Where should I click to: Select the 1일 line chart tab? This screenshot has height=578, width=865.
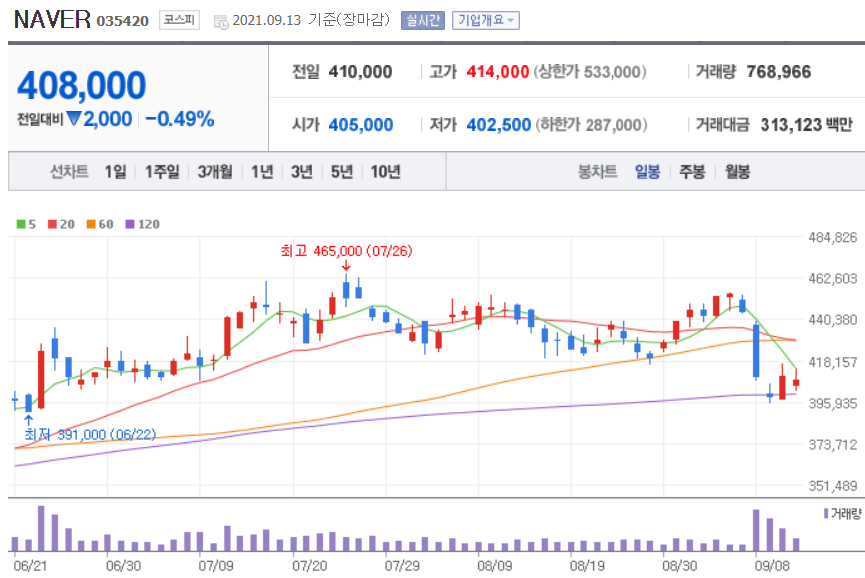point(115,172)
